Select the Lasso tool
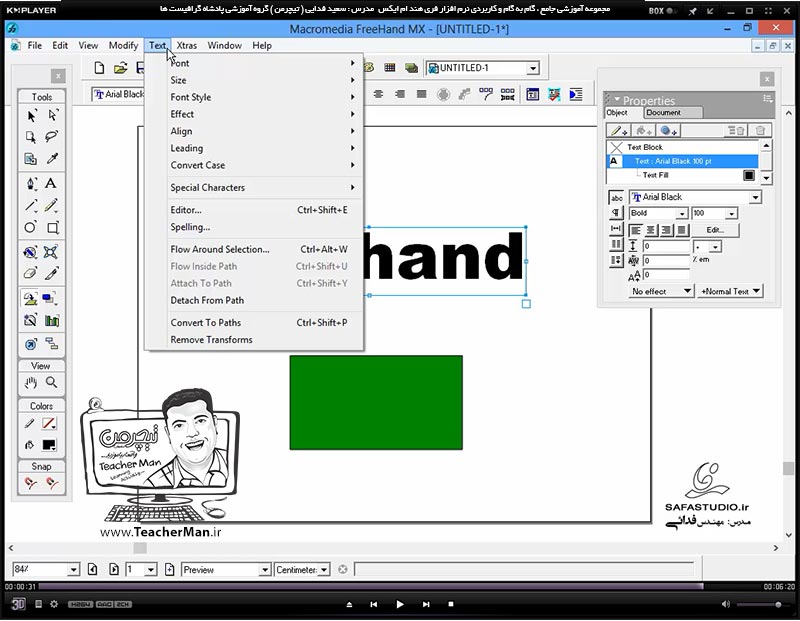 (52, 137)
